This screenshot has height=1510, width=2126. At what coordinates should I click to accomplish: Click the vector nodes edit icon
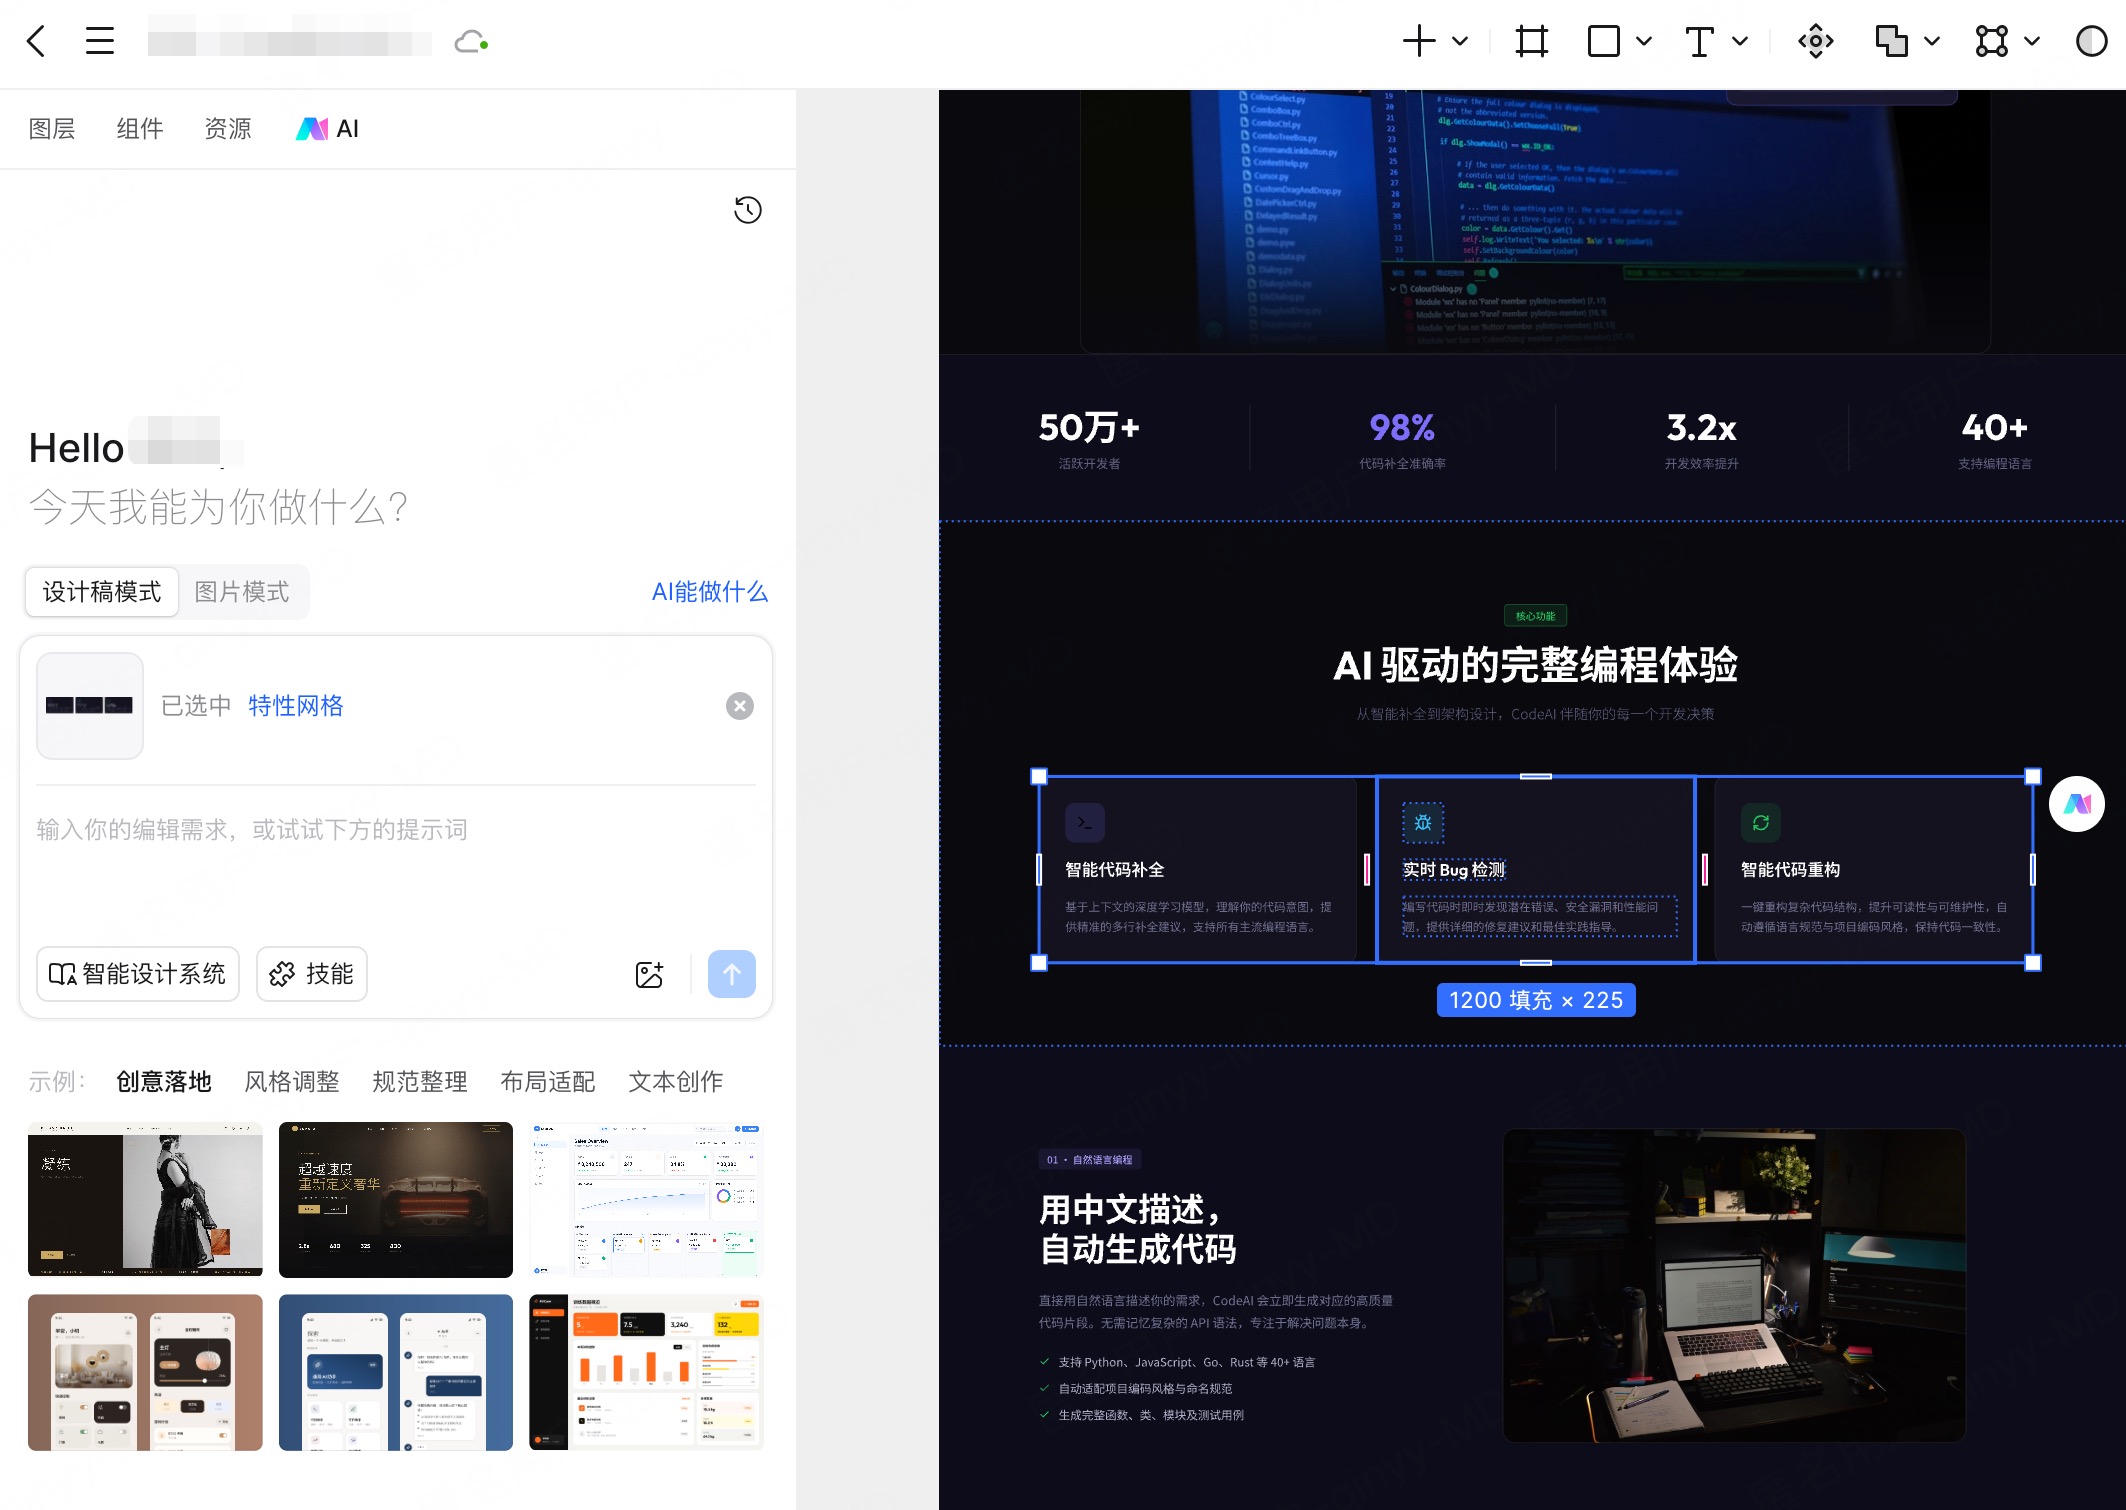tap(1991, 41)
